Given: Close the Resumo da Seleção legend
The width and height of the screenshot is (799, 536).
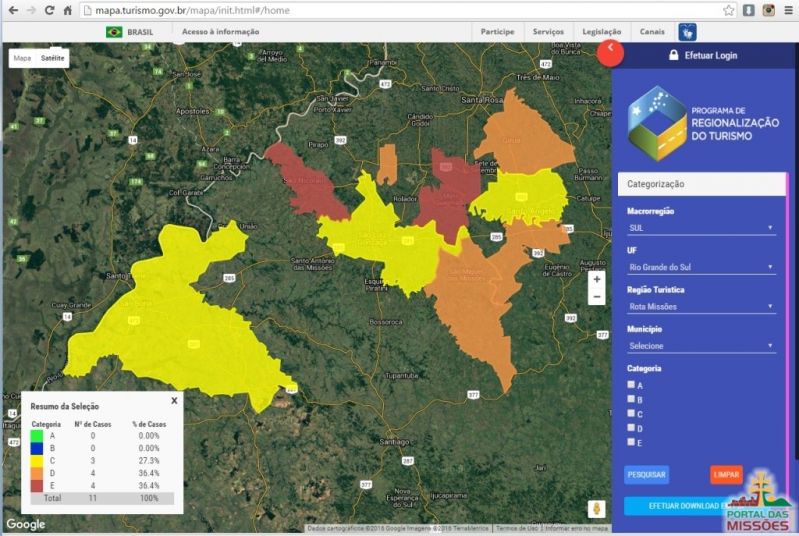Looking at the screenshot, I should coord(174,400).
